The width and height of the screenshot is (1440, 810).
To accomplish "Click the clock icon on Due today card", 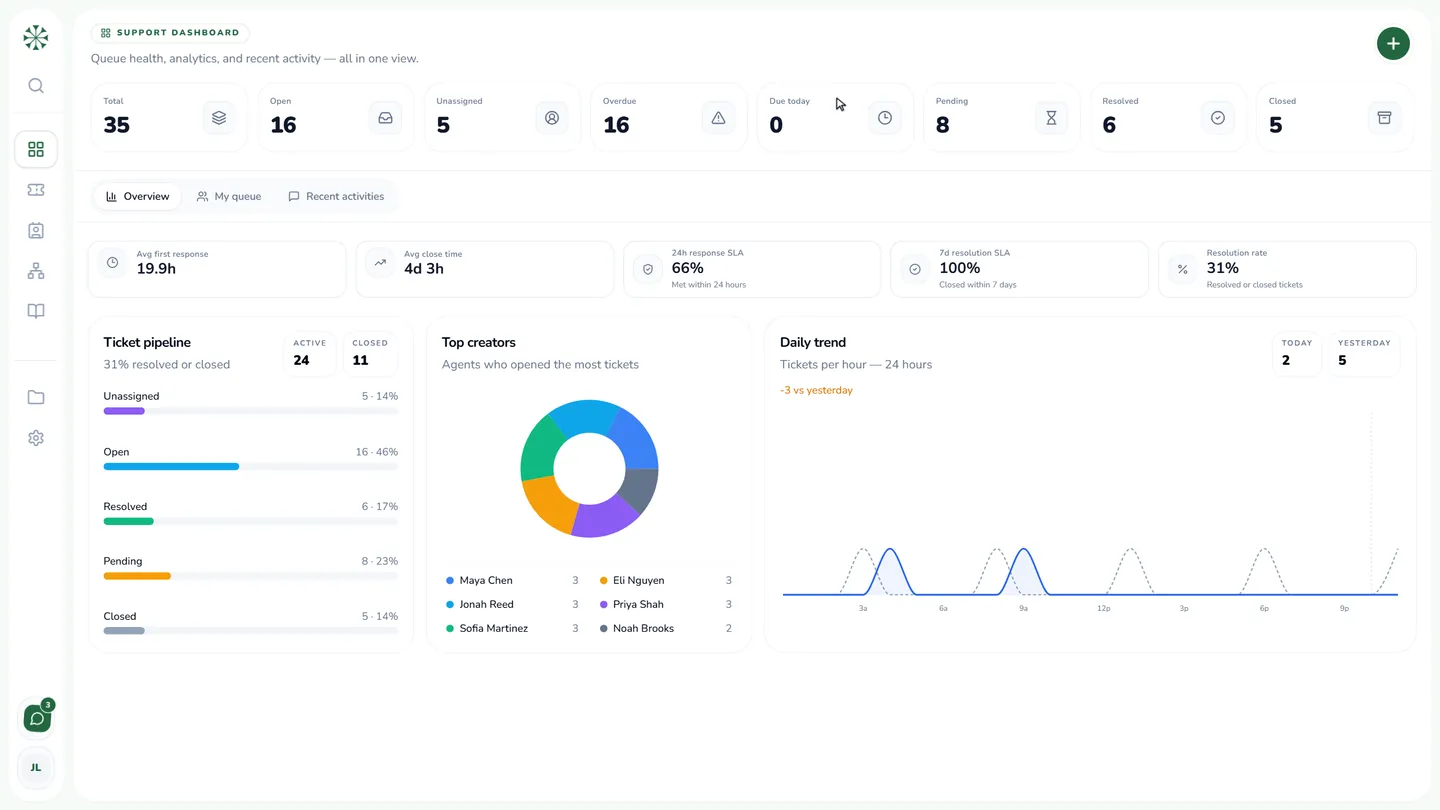I will [885, 118].
